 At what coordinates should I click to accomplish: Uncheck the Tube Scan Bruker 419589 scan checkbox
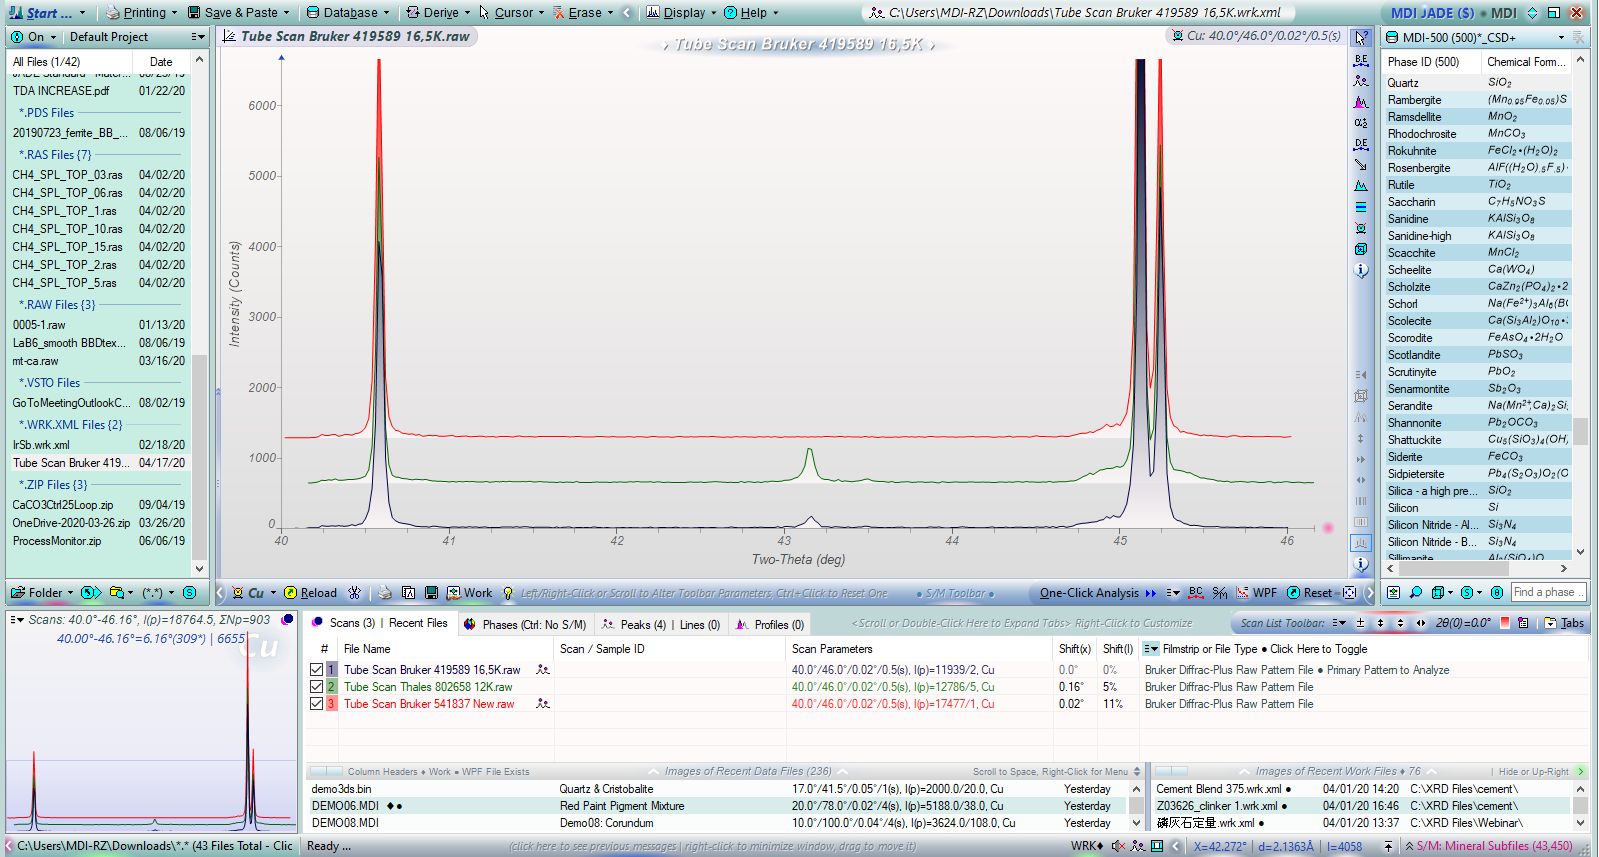click(317, 670)
